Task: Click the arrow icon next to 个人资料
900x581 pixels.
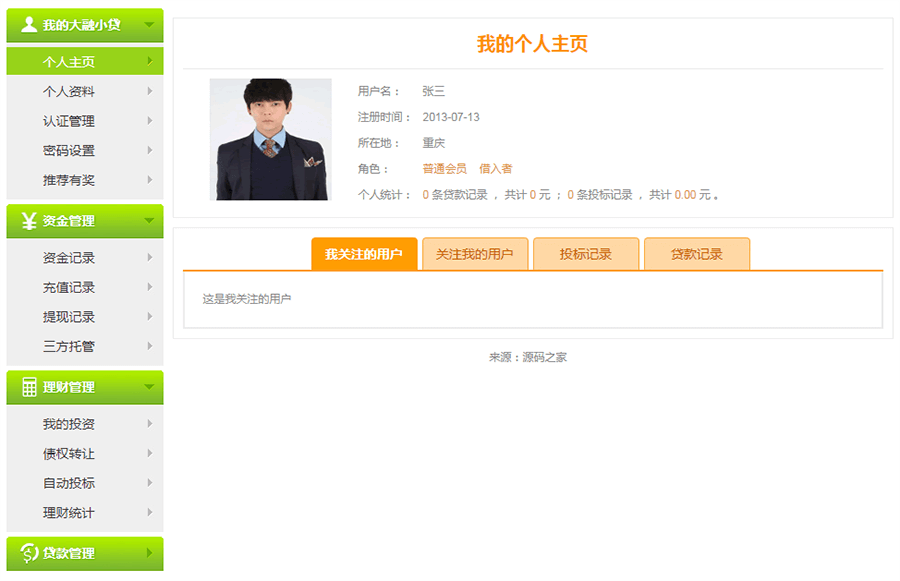Action: point(152,91)
